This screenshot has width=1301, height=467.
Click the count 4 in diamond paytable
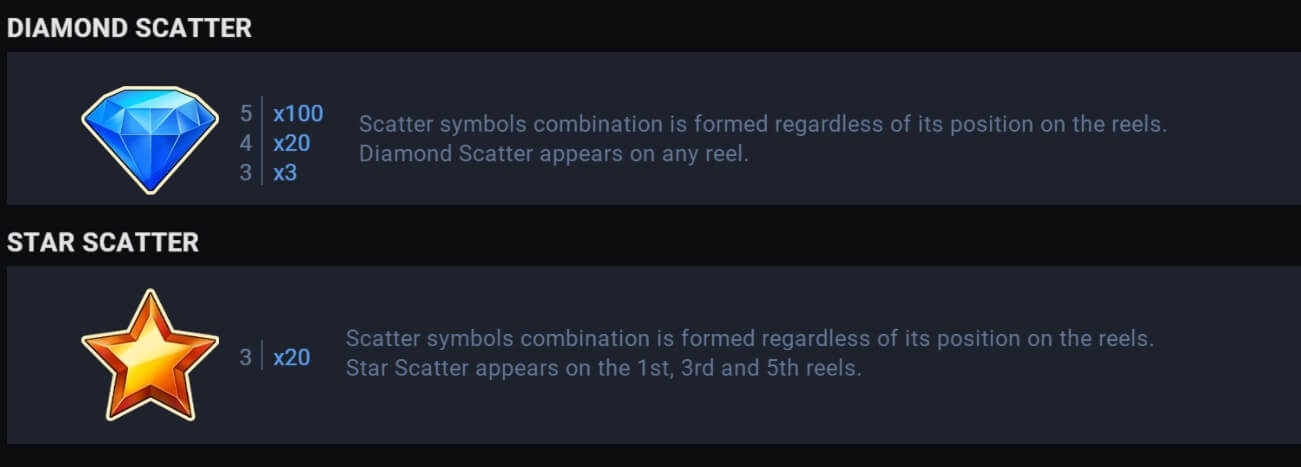246,143
